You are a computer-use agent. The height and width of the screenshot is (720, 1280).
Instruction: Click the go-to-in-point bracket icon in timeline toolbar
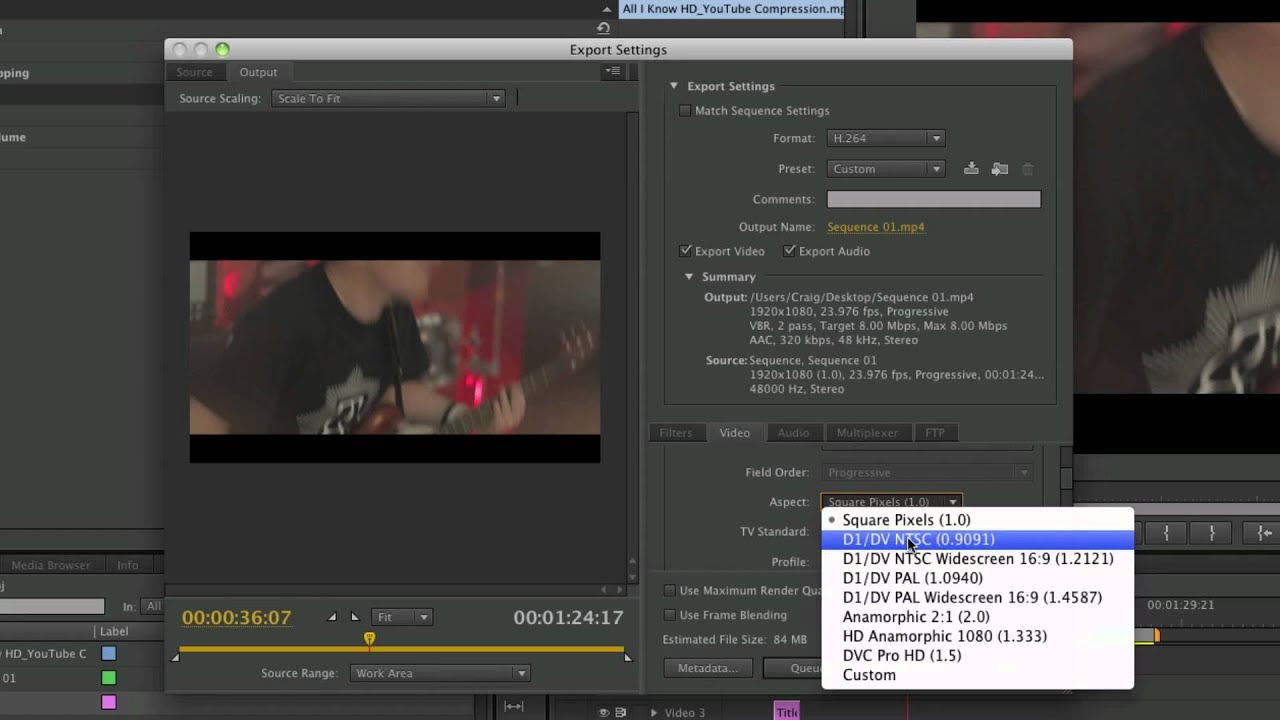[x=1166, y=533]
